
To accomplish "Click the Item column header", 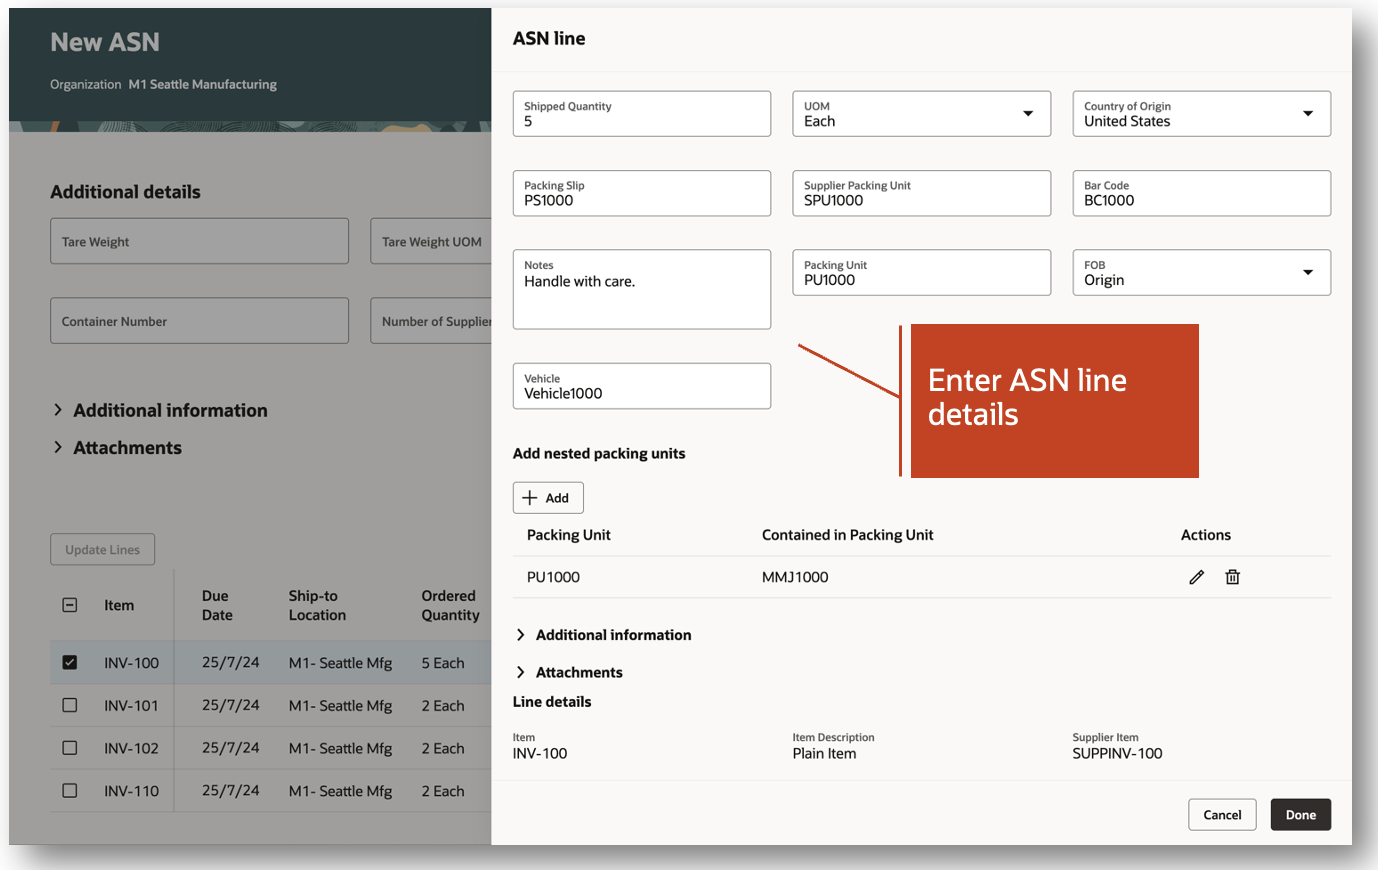I will (x=119, y=605).
